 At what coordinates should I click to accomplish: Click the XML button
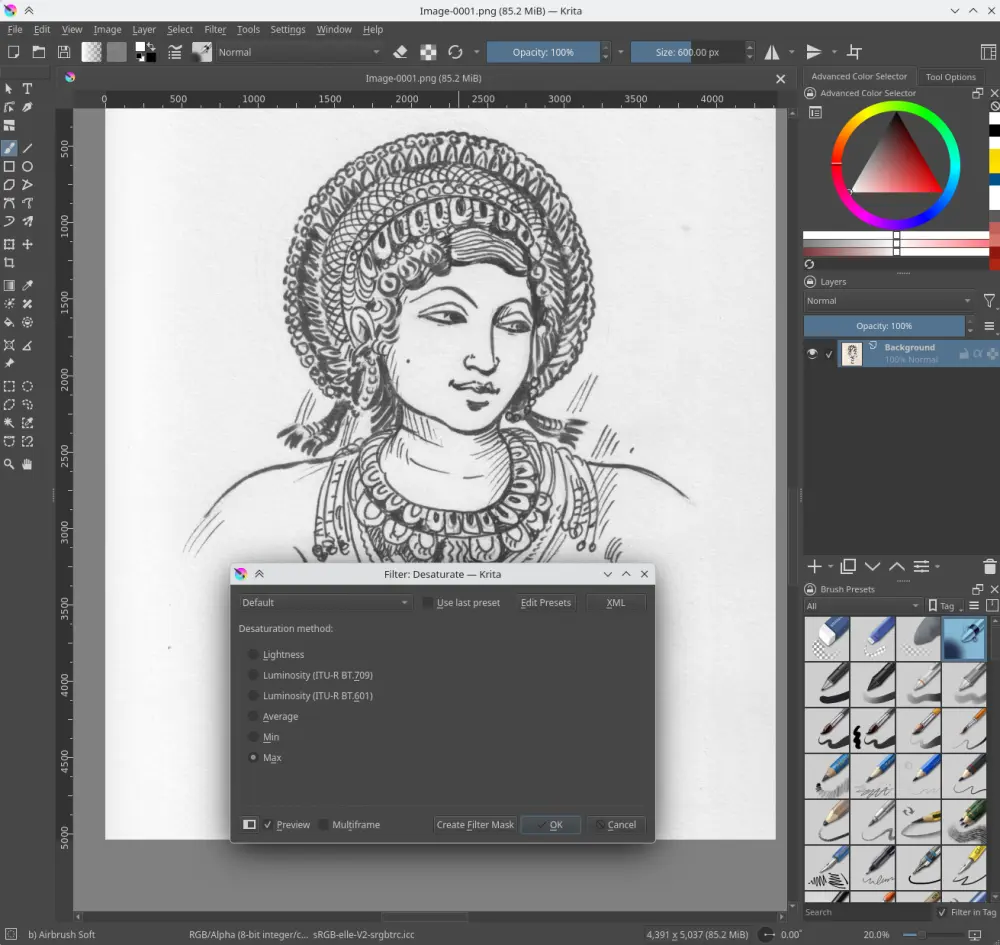(615, 603)
